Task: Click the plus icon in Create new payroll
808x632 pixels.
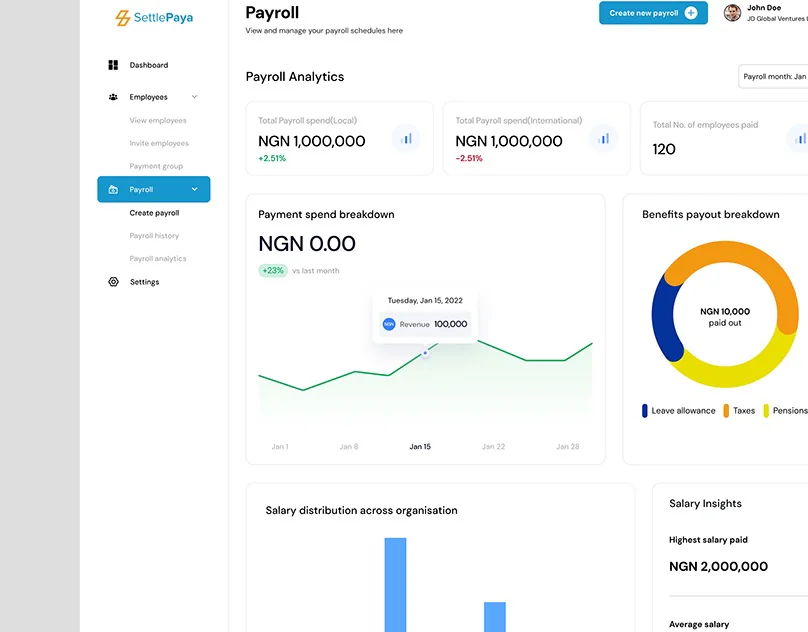Action: click(691, 13)
